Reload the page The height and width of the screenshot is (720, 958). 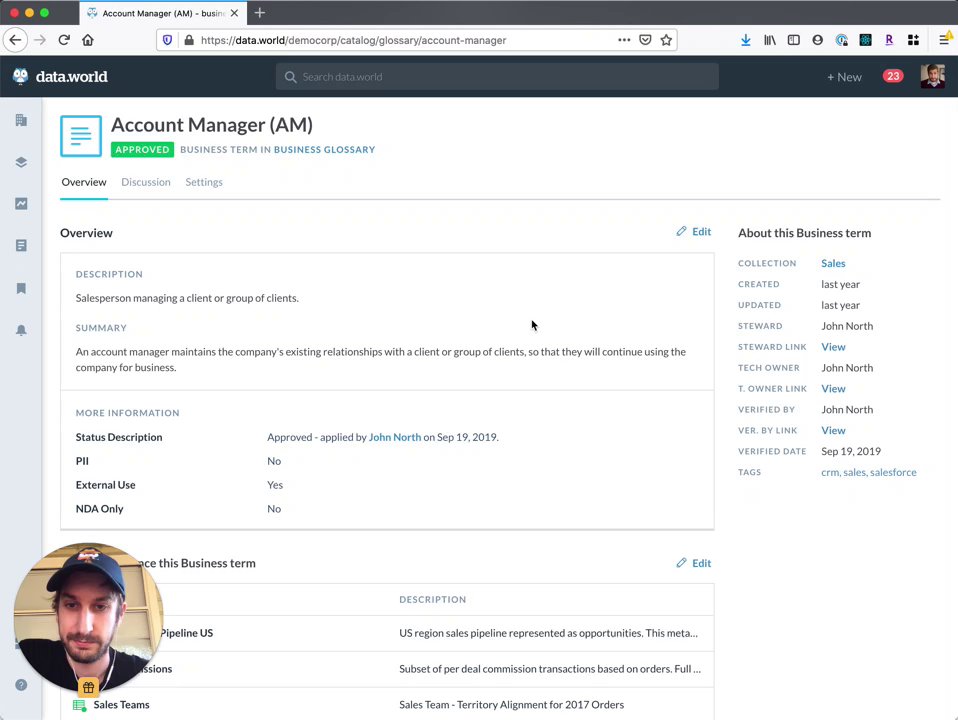64,40
